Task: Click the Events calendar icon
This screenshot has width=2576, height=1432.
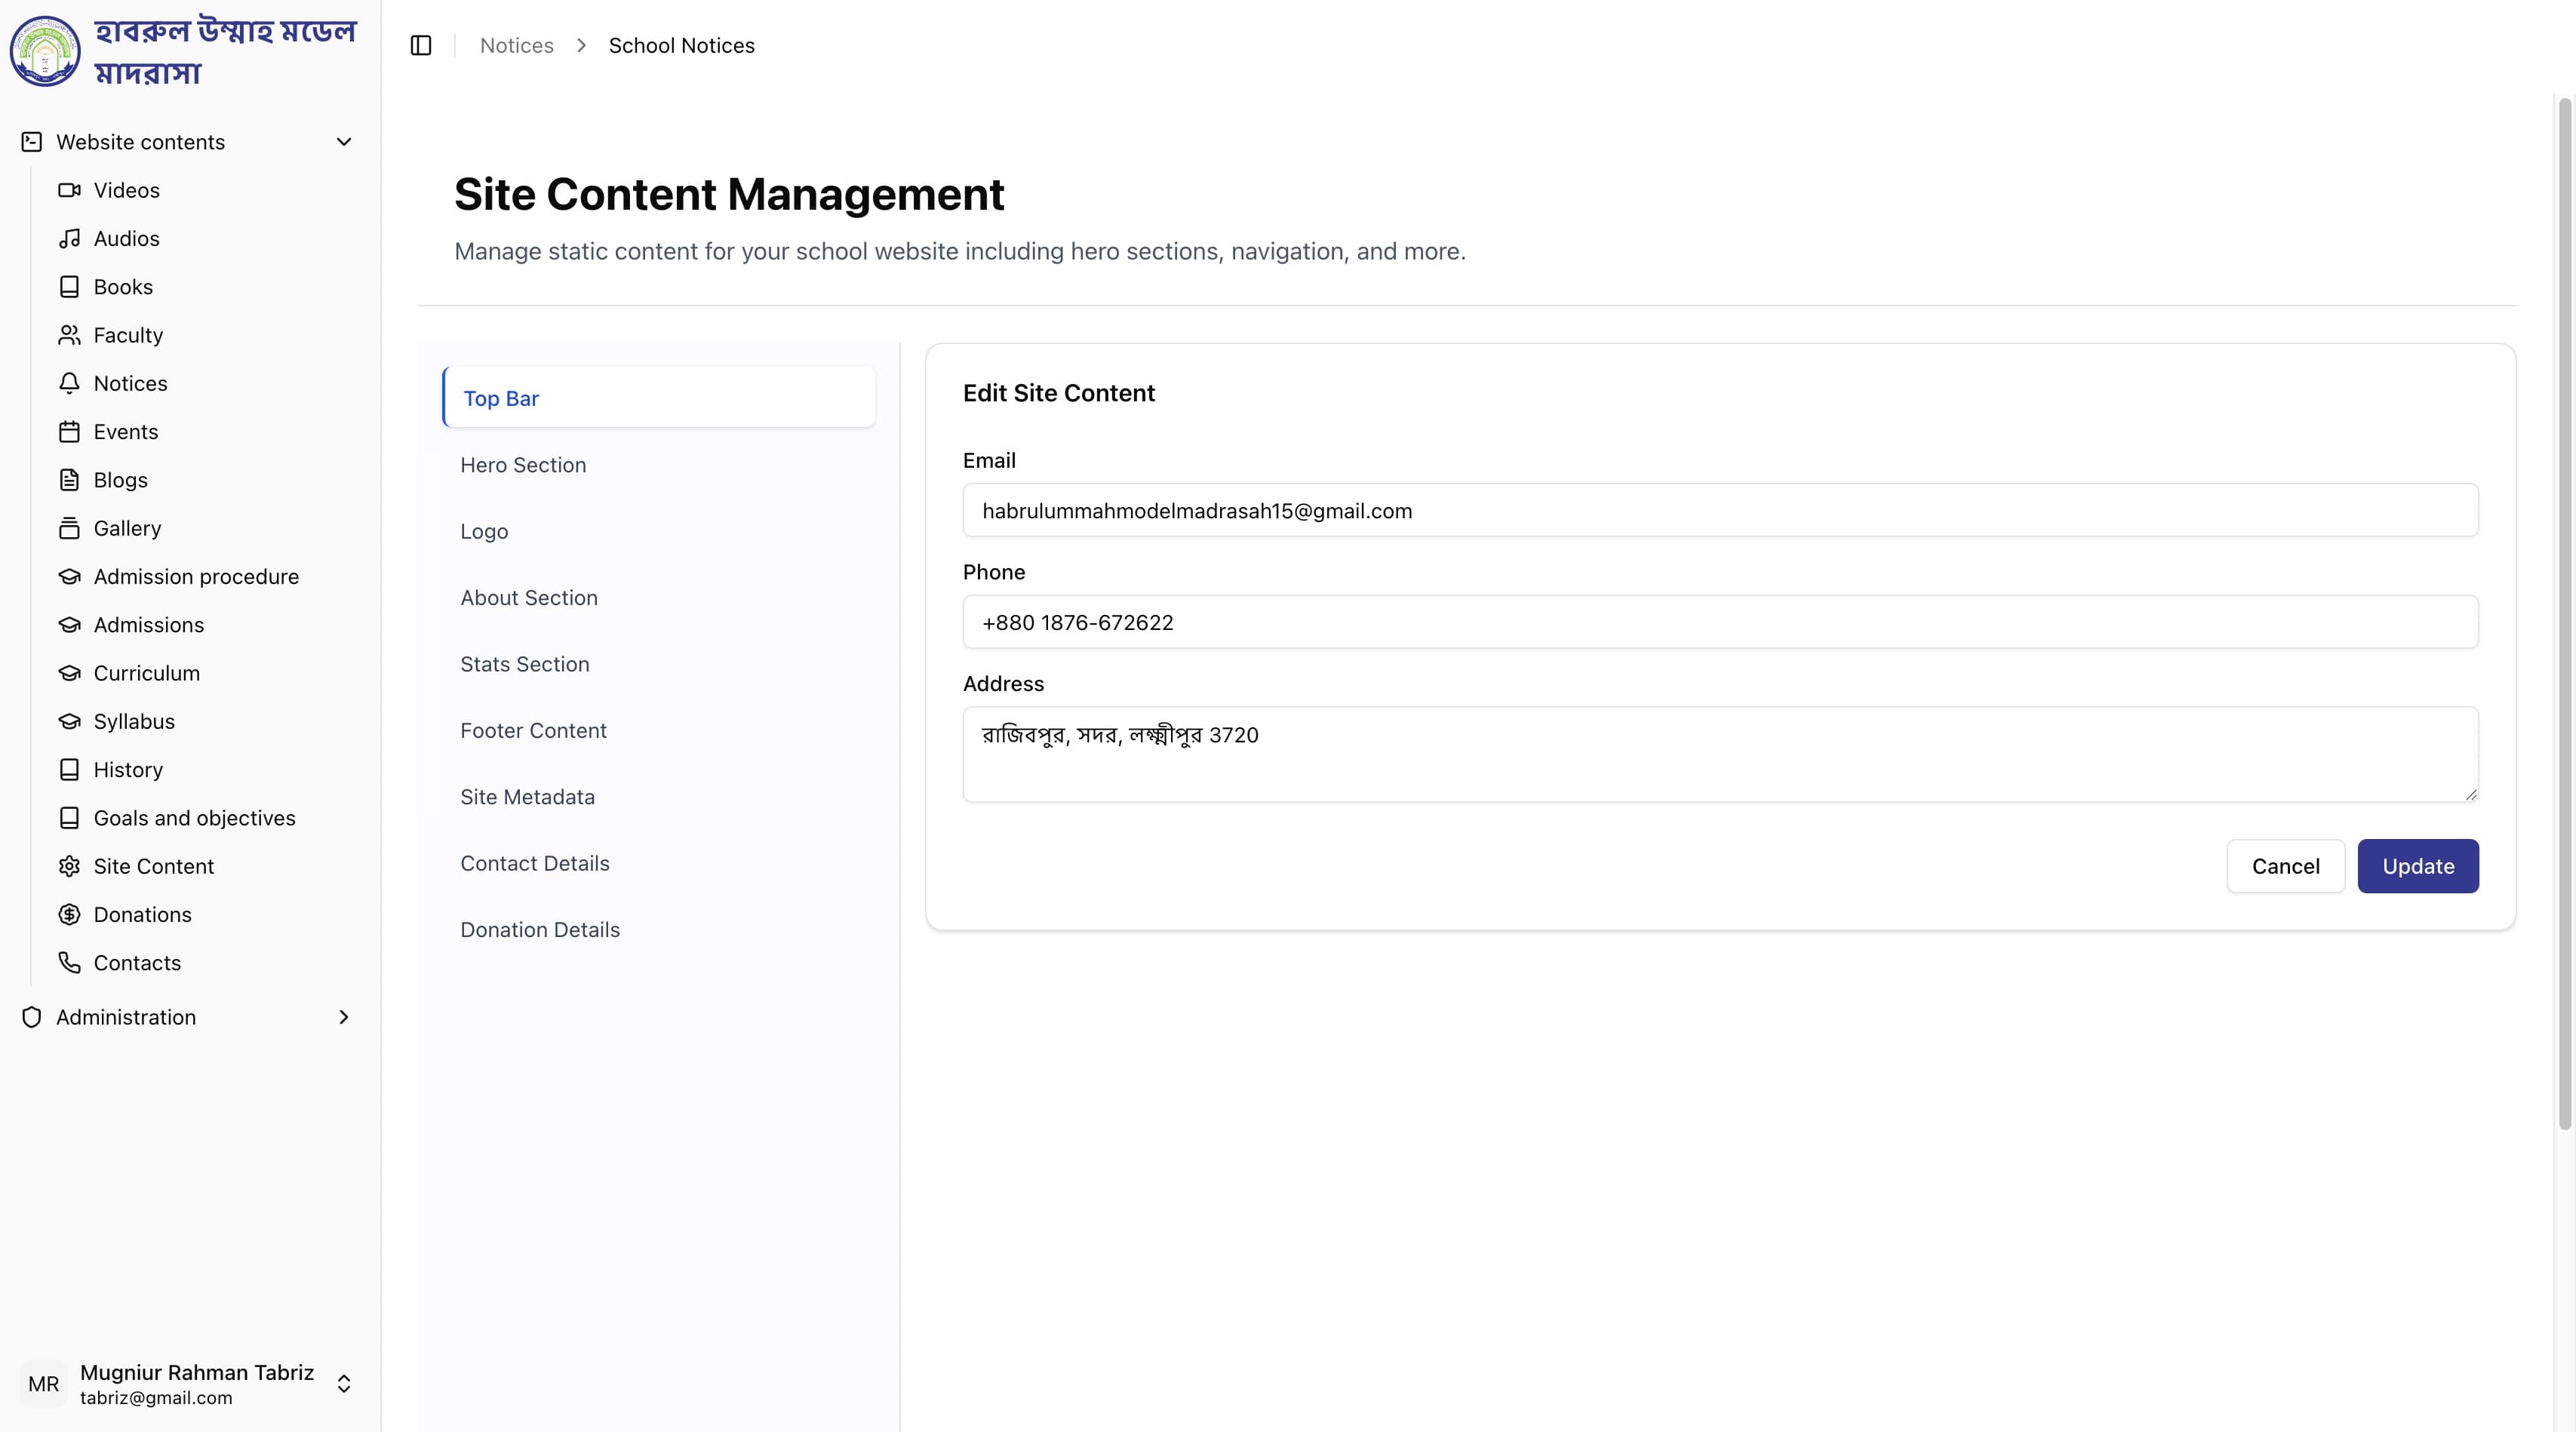Action: click(x=69, y=432)
